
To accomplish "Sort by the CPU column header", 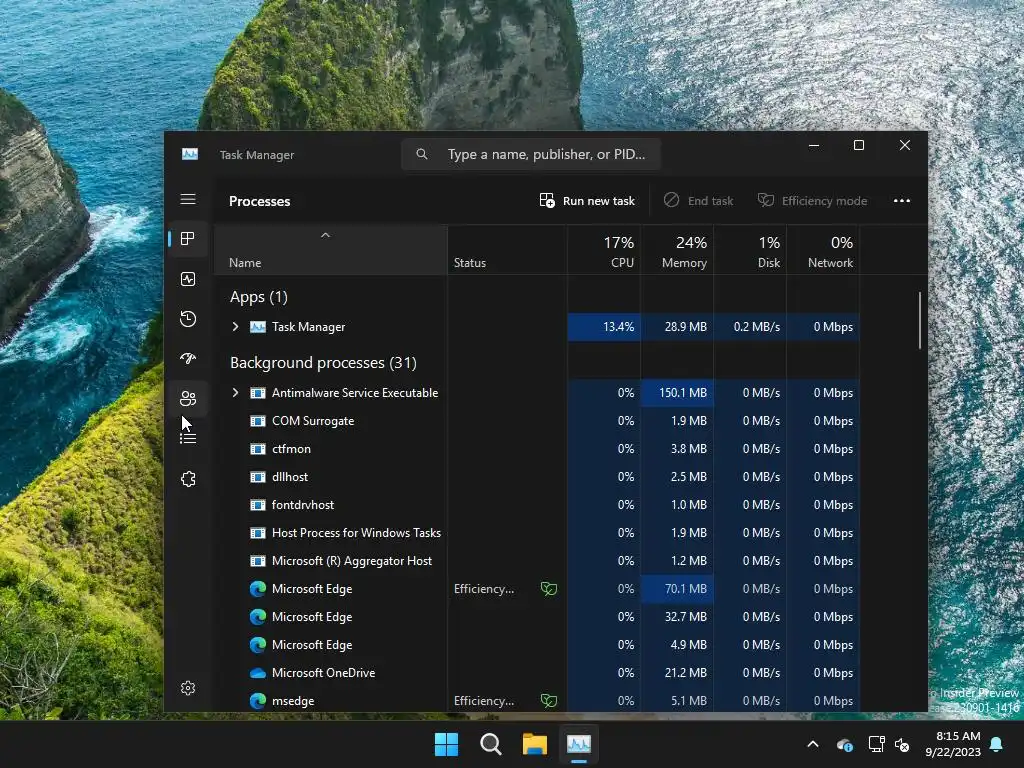I will pos(605,251).
